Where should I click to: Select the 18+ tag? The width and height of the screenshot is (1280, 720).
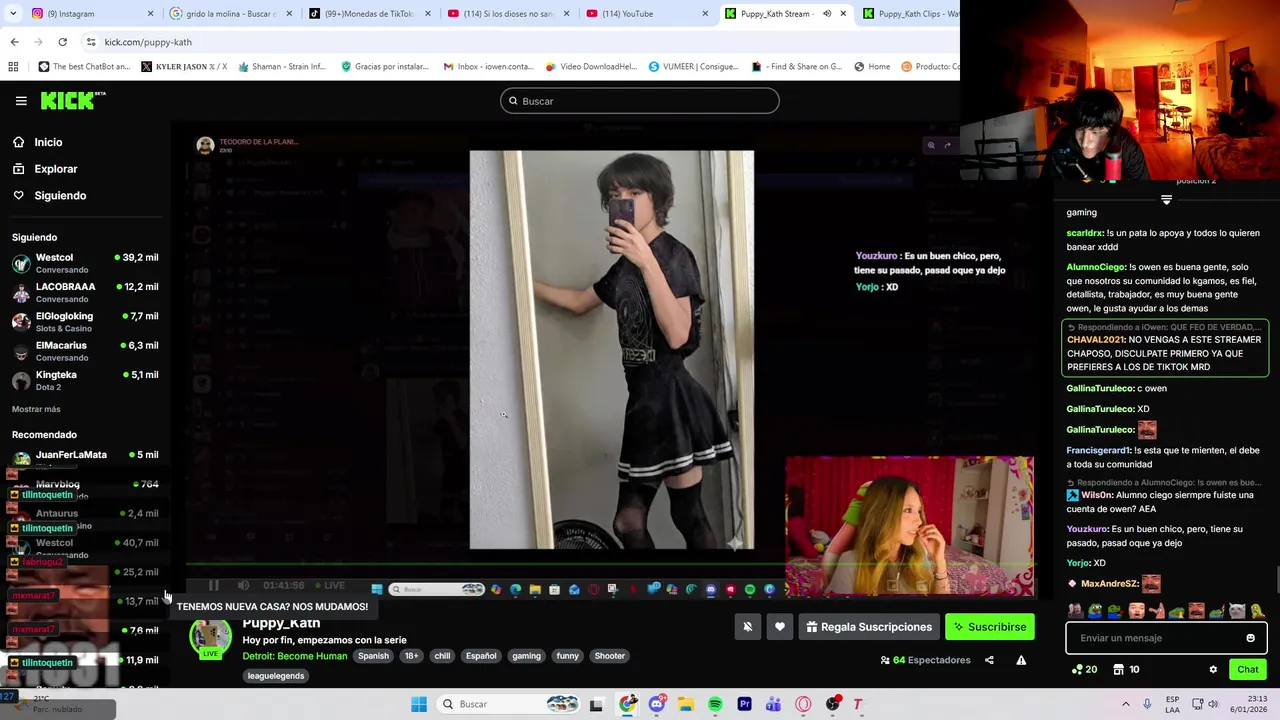pos(411,656)
